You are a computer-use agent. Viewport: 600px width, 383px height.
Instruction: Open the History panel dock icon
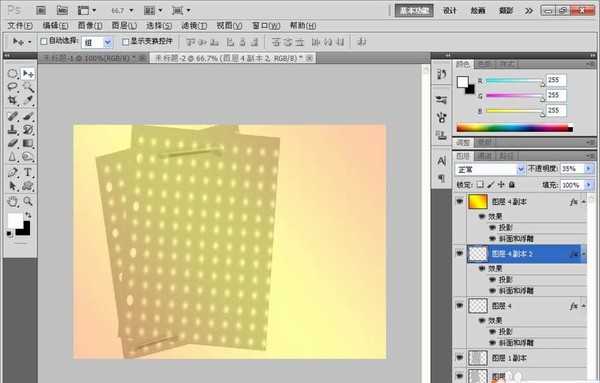(442, 74)
